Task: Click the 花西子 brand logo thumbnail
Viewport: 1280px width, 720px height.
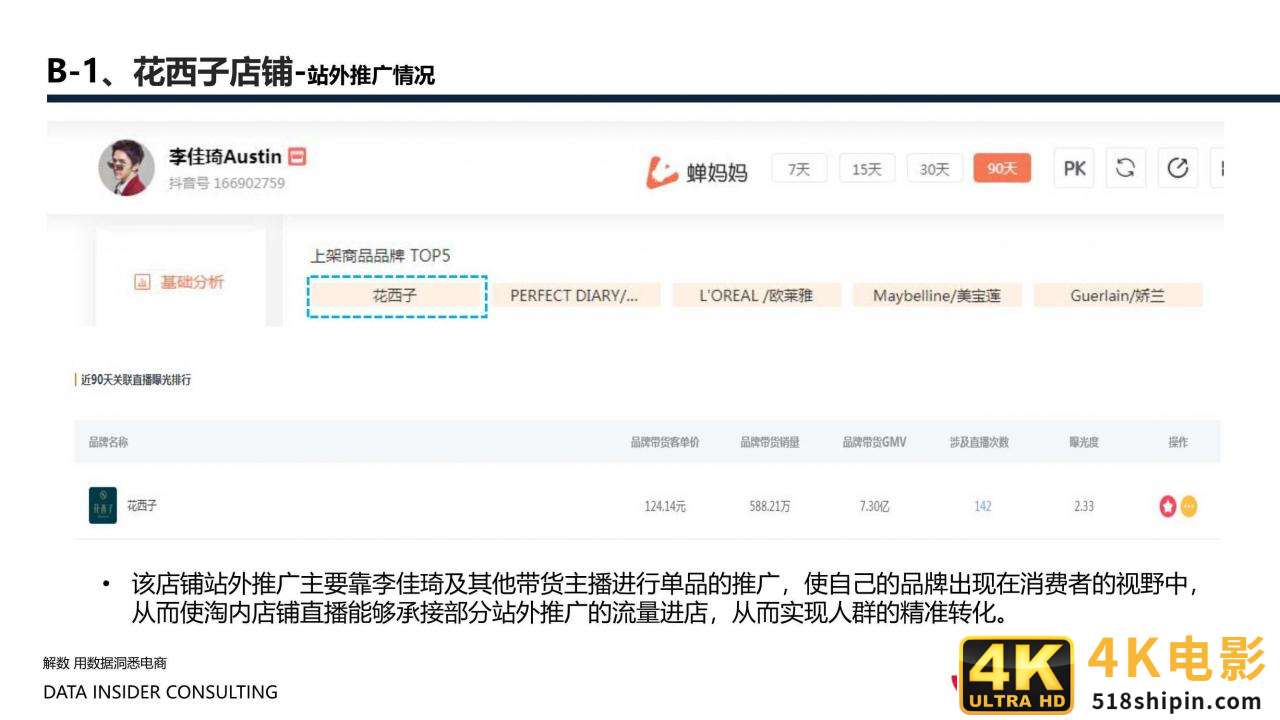Action: pos(103,505)
